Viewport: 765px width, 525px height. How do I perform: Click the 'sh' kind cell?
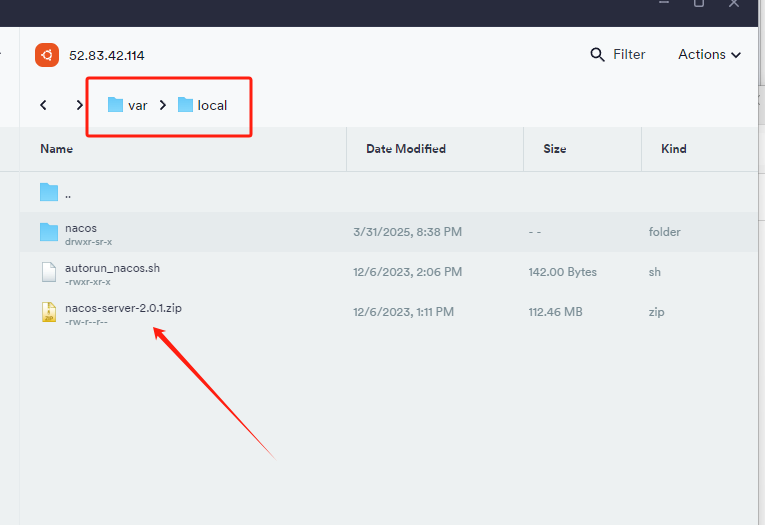pyautogui.click(x=655, y=272)
